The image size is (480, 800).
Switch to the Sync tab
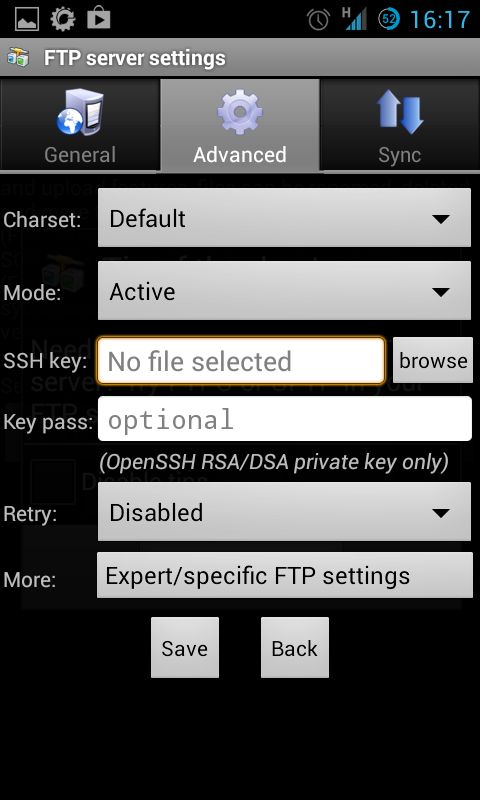coord(400,125)
